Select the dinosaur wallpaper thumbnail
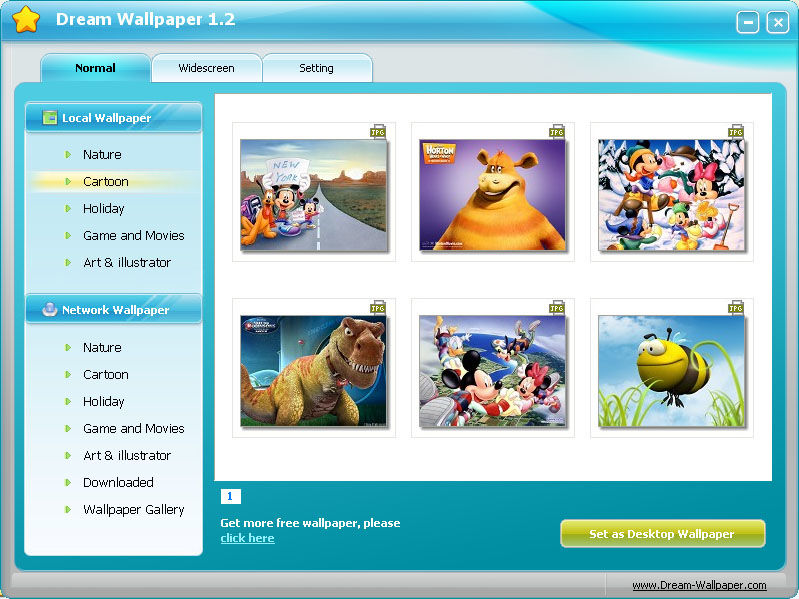Viewport: 799px width, 599px height. [313, 371]
